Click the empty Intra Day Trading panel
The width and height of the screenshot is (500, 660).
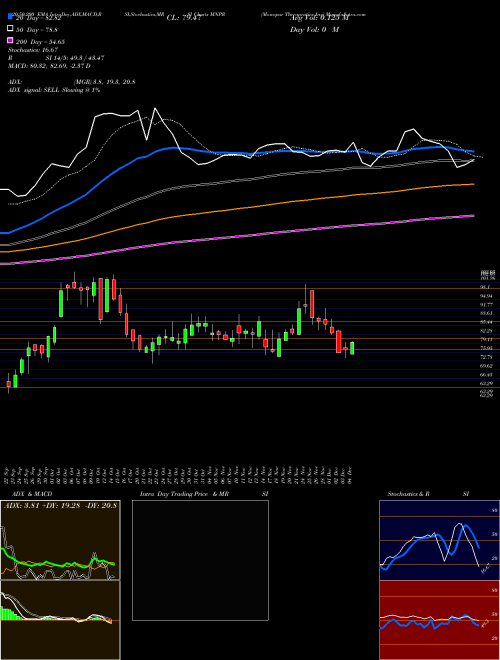[x=200, y=560]
